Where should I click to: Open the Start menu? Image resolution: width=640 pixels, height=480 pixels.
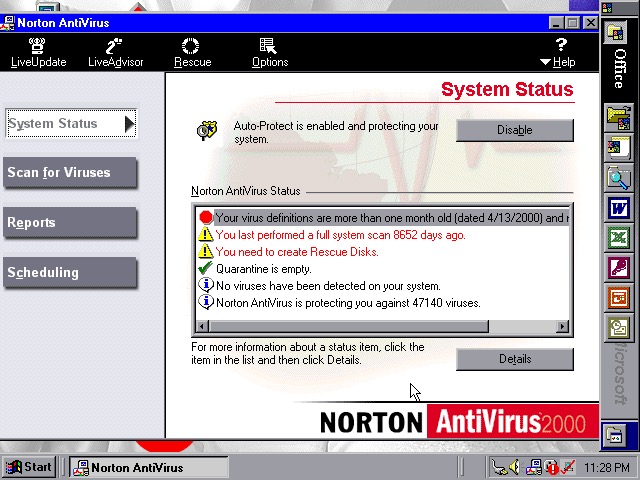pyautogui.click(x=29, y=467)
